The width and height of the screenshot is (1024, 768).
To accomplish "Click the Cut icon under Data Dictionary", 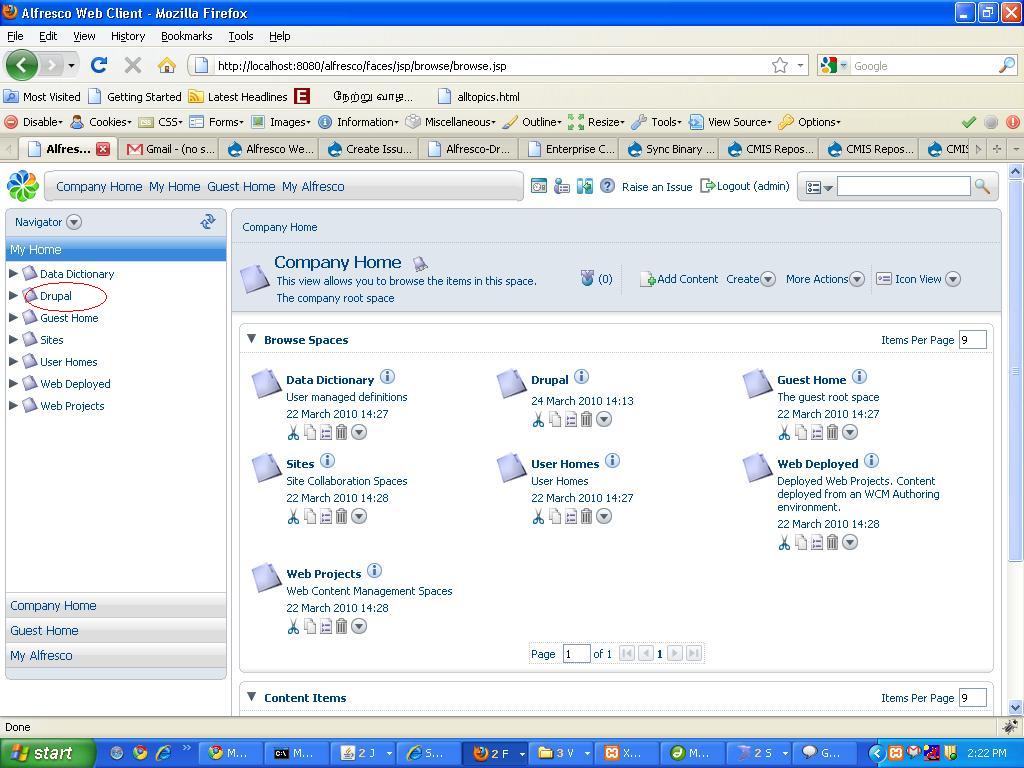I will tap(293, 433).
